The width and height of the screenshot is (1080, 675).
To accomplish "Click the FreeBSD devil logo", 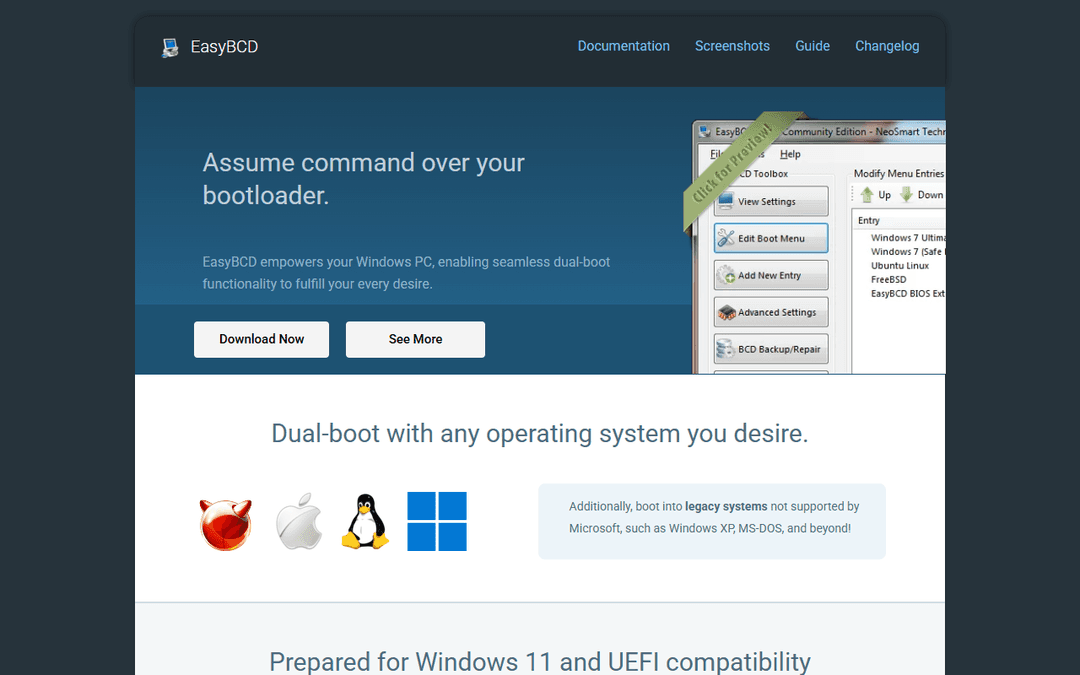I will point(225,525).
